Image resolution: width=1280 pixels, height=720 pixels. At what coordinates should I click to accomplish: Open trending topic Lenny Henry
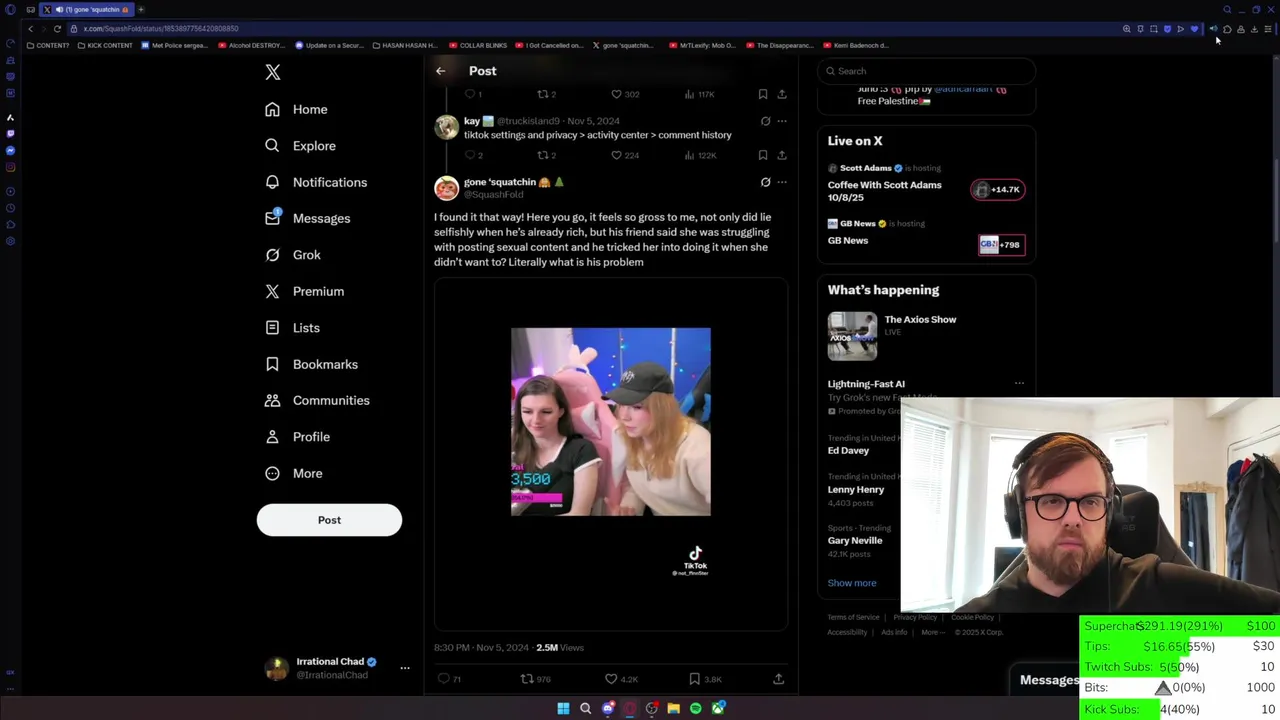(x=856, y=489)
